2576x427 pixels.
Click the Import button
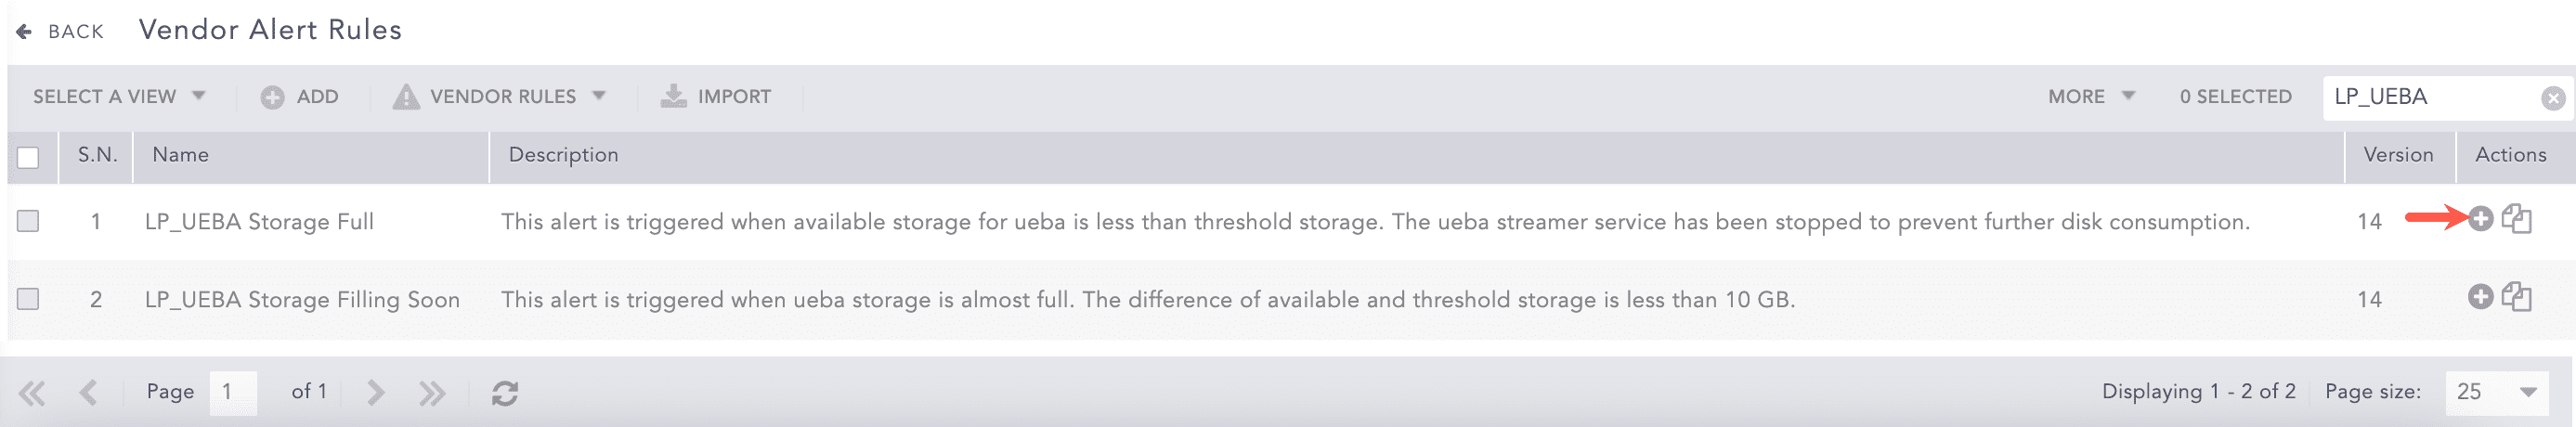pyautogui.click(x=716, y=96)
